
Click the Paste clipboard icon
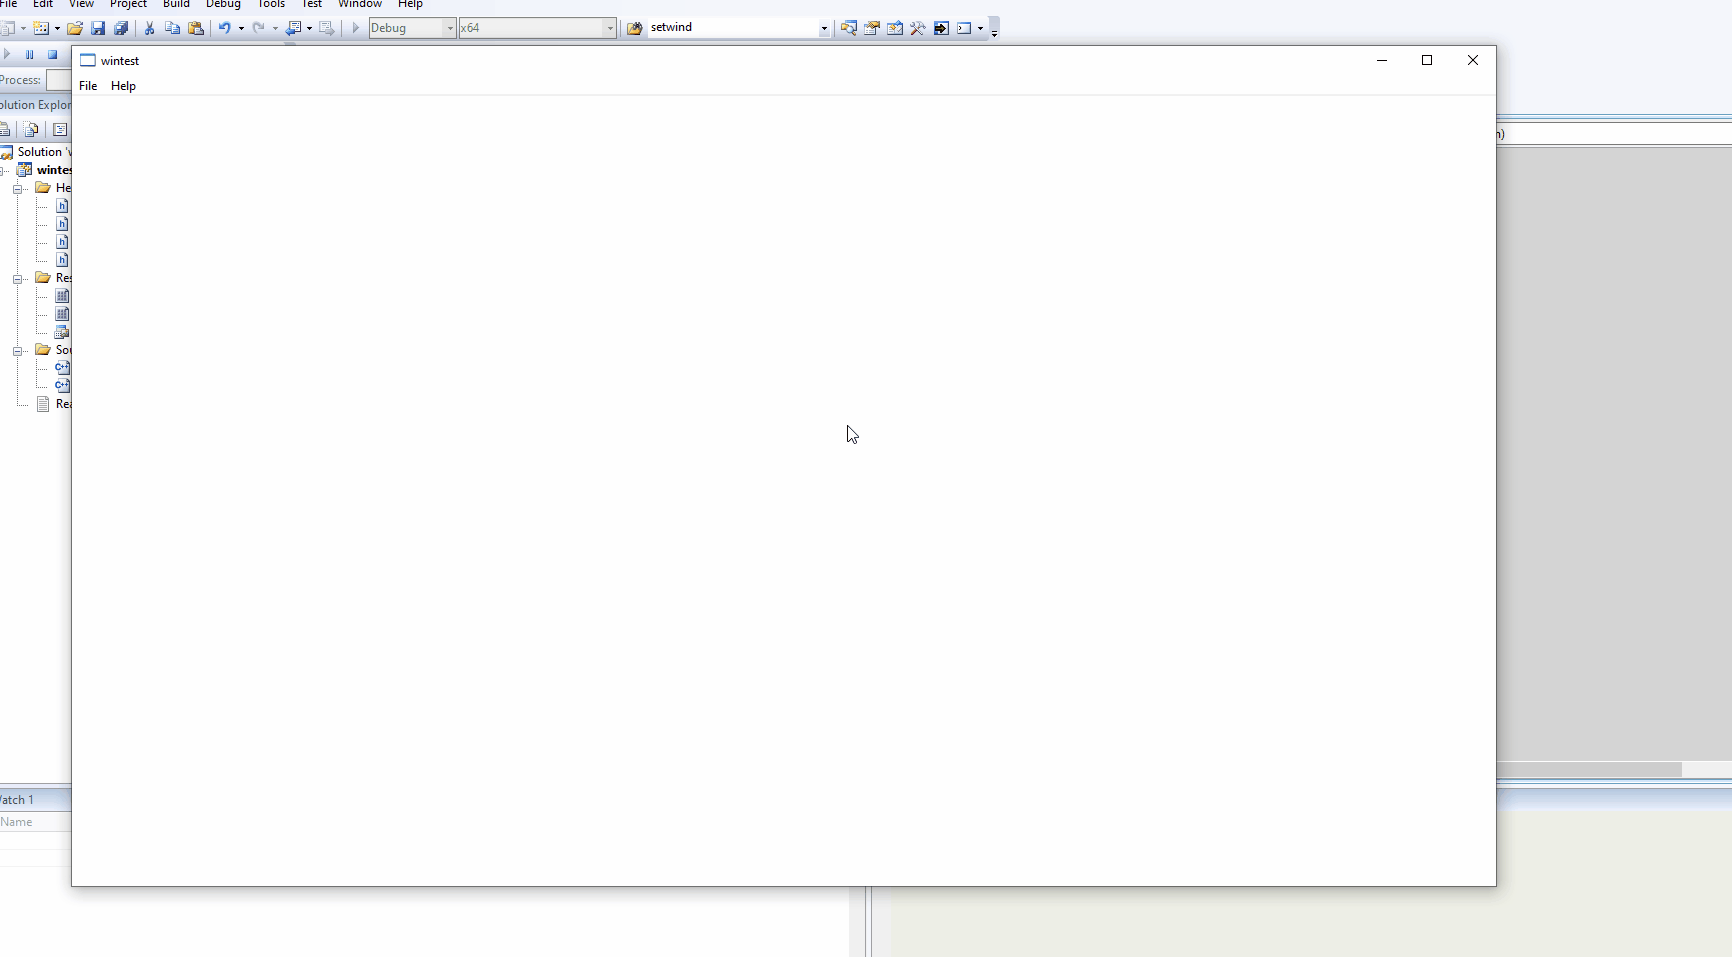[x=196, y=28]
